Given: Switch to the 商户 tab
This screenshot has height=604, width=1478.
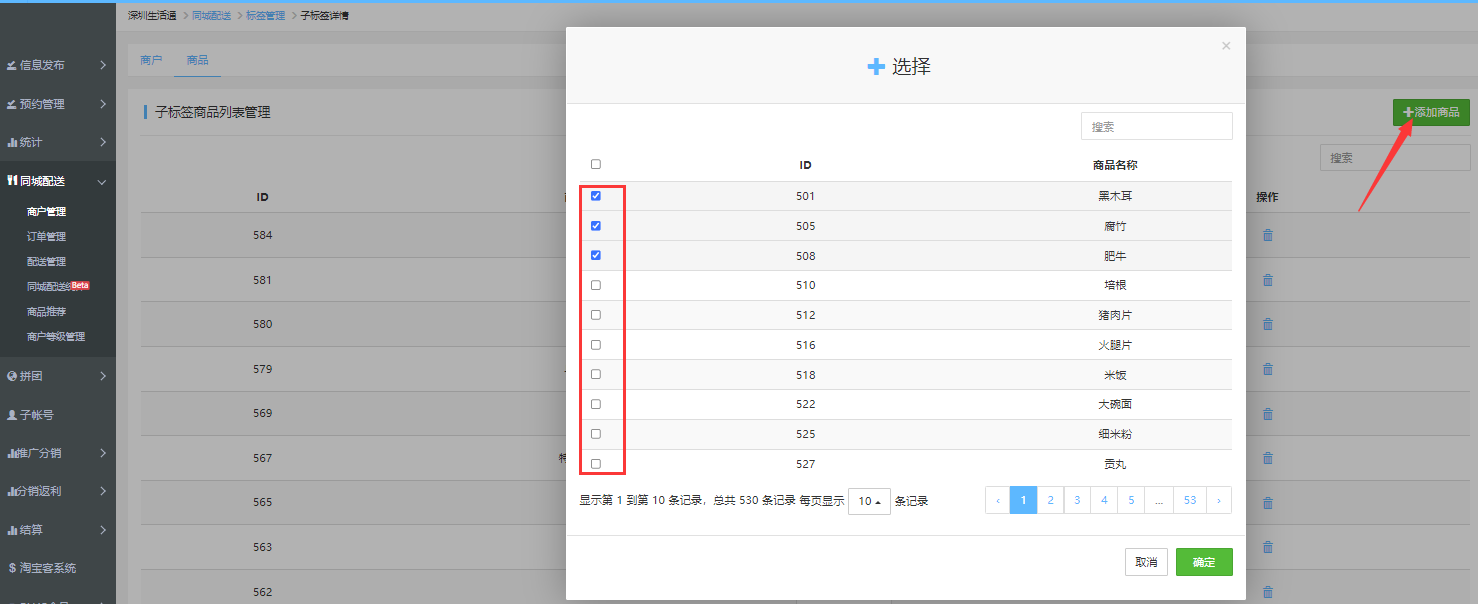Looking at the screenshot, I should [x=151, y=60].
